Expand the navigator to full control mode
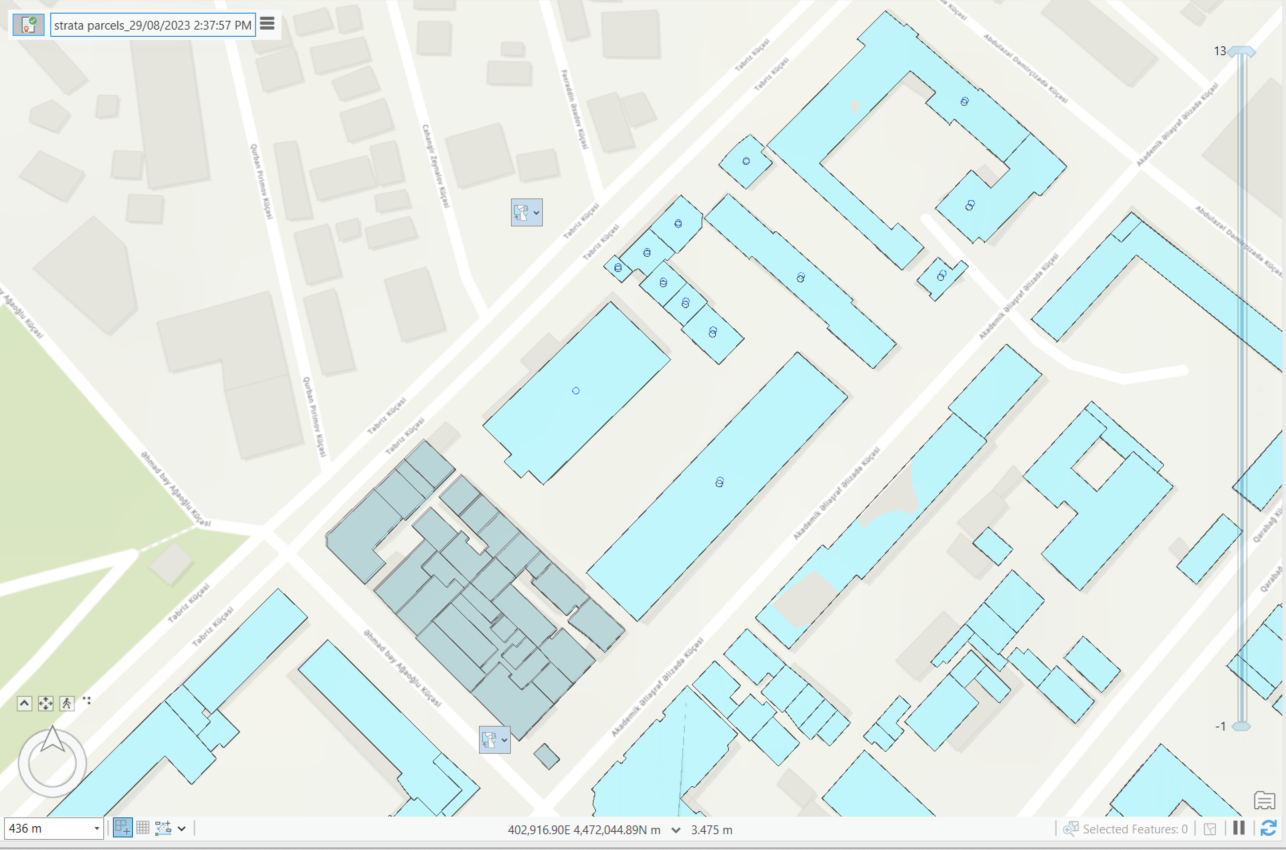1286x850 pixels. click(45, 703)
